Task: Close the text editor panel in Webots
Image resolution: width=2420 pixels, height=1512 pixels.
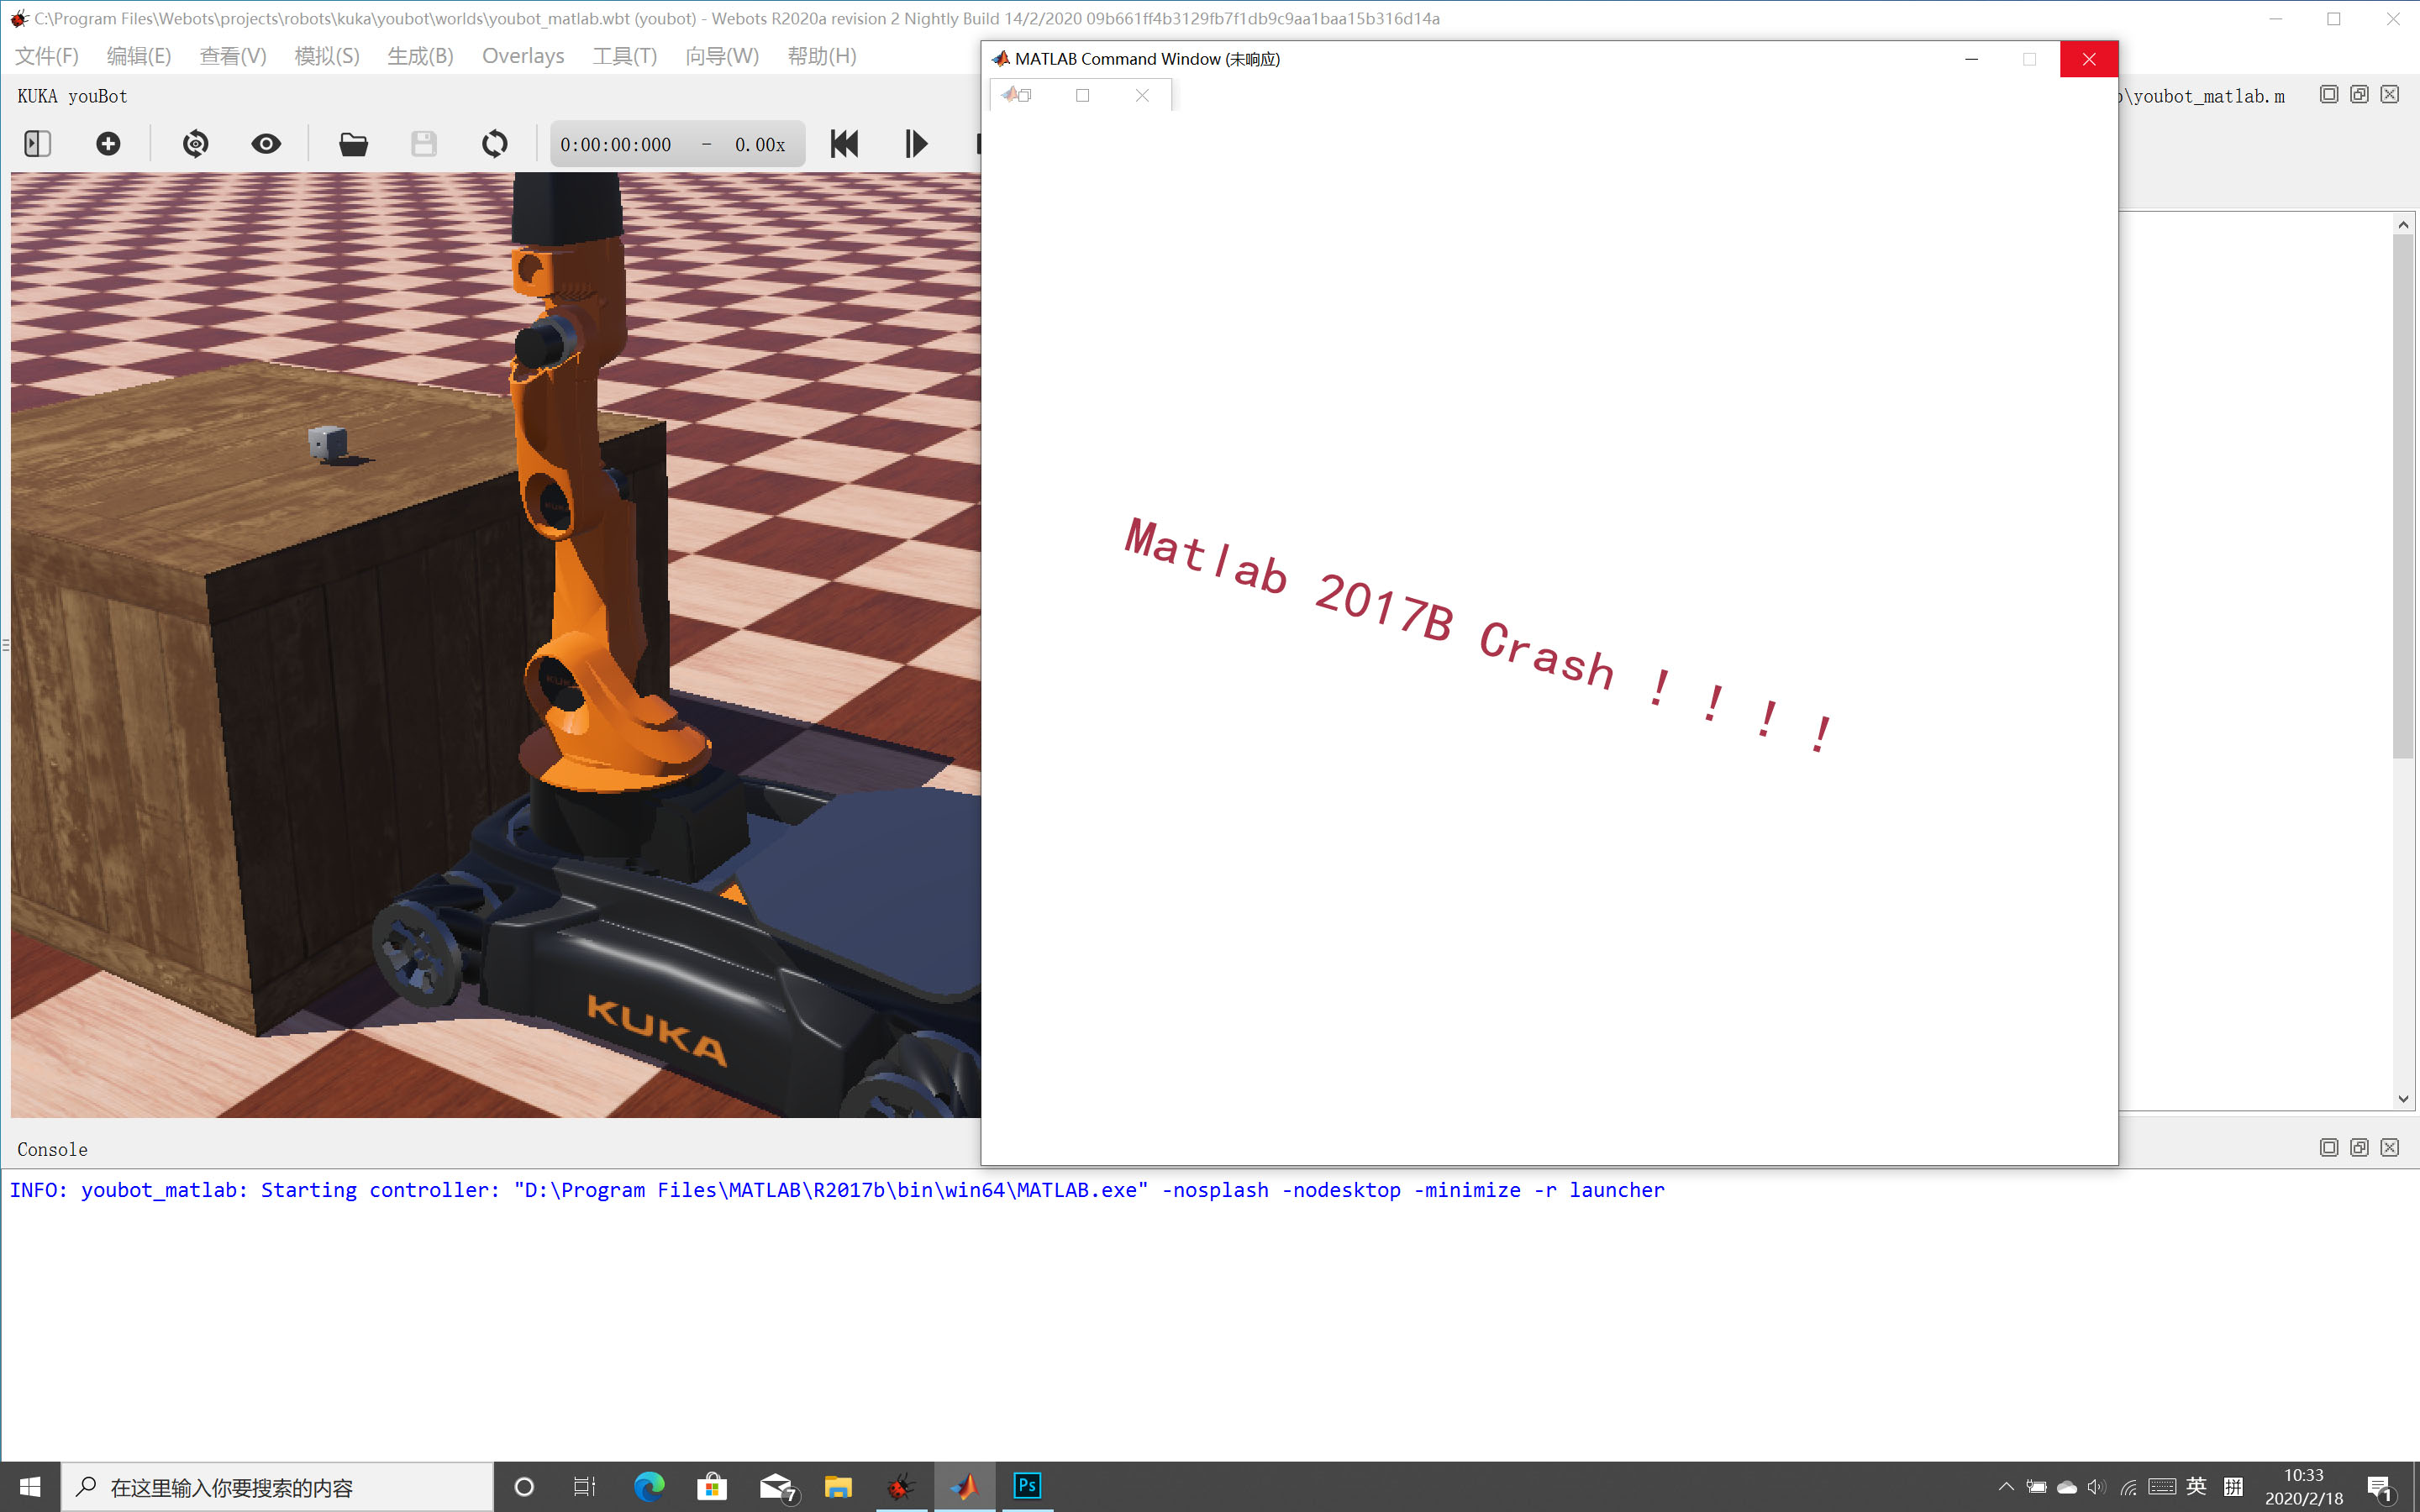Action: click(x=2390, y=94)
